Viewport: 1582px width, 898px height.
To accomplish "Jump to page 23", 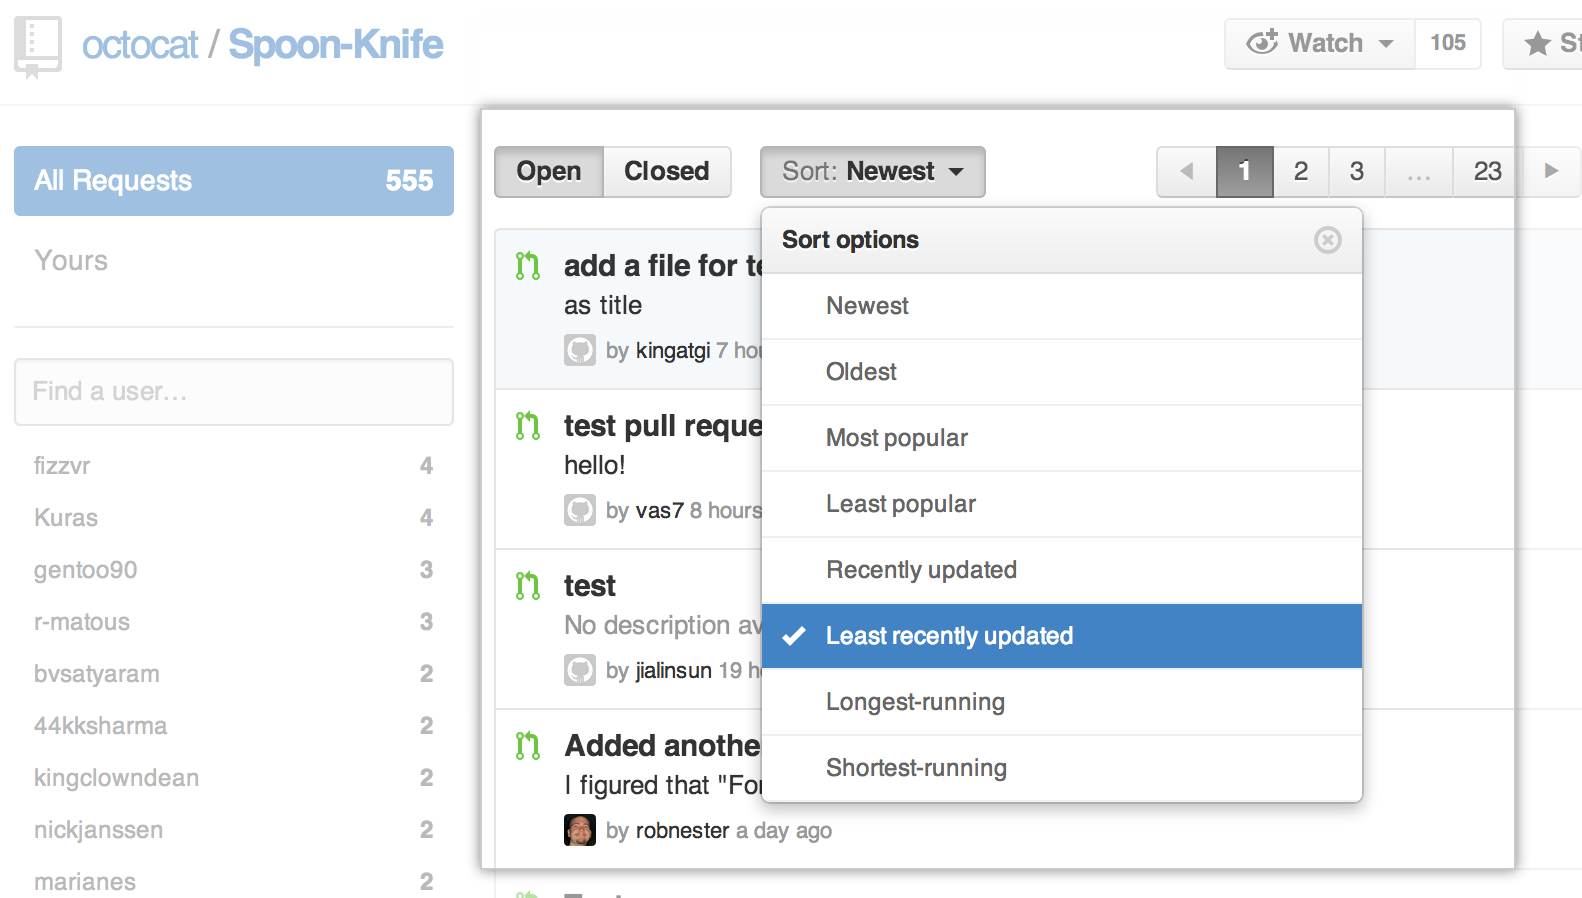I will (1487, 172).
